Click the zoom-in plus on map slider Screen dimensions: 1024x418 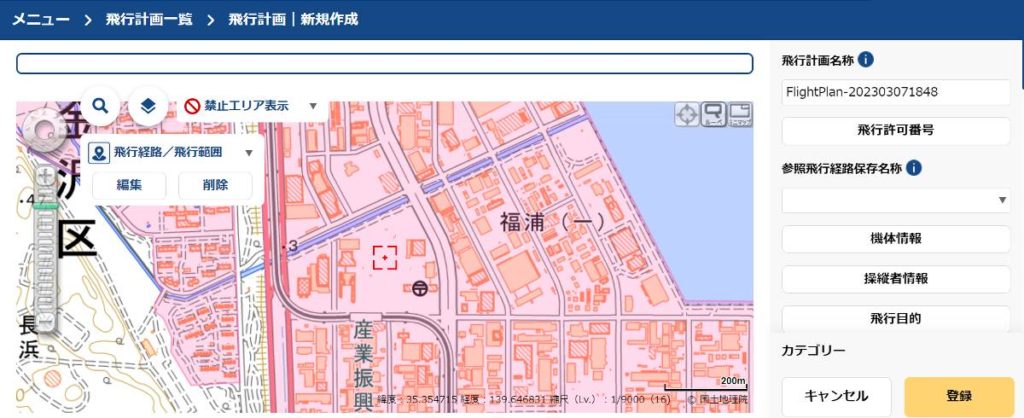pyautogui.click(x=45, y=178)
